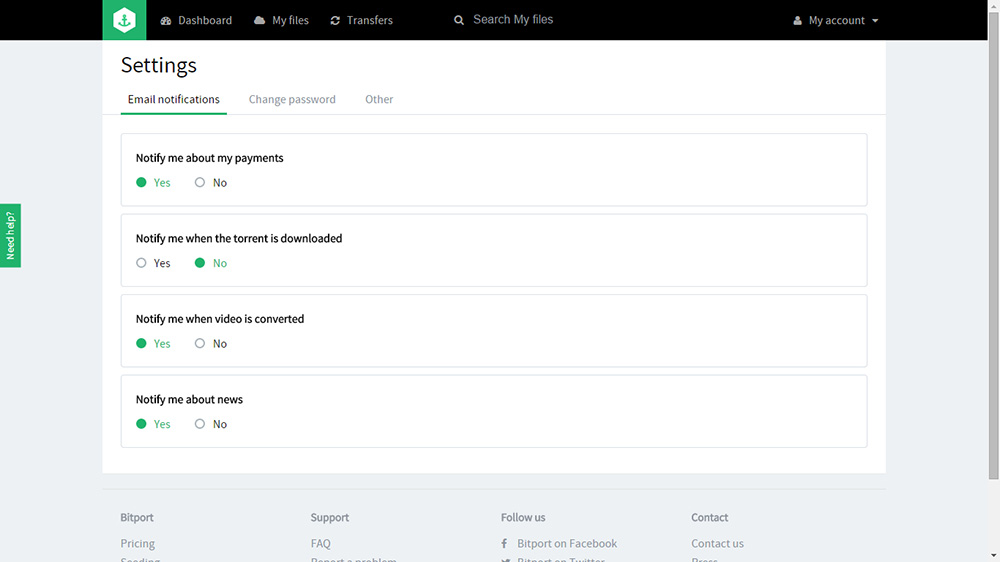
Task: Select No for torrent downloaded notification
Action: pyautogui.click(x=200, y=263)
